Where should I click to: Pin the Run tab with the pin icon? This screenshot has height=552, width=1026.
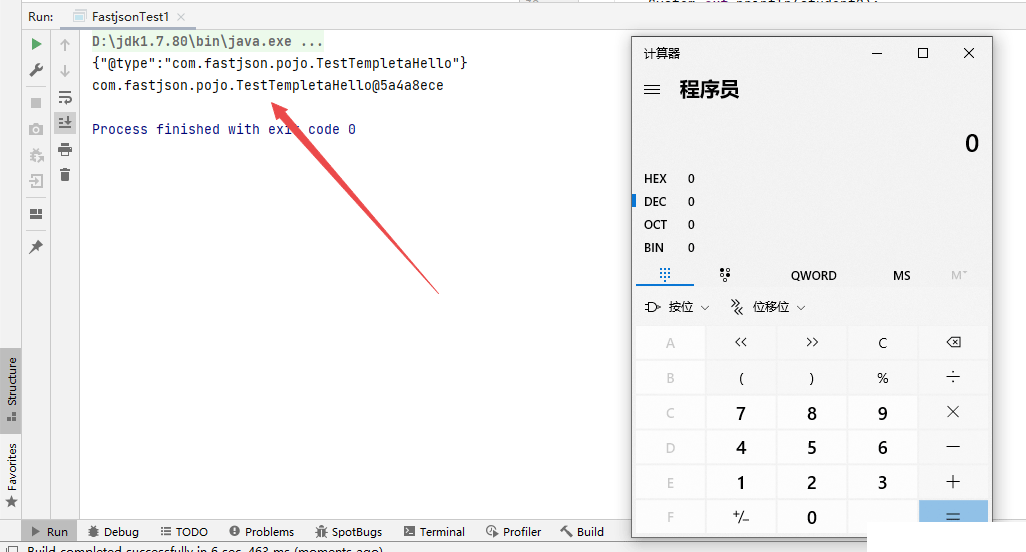(x=36, y=247)
